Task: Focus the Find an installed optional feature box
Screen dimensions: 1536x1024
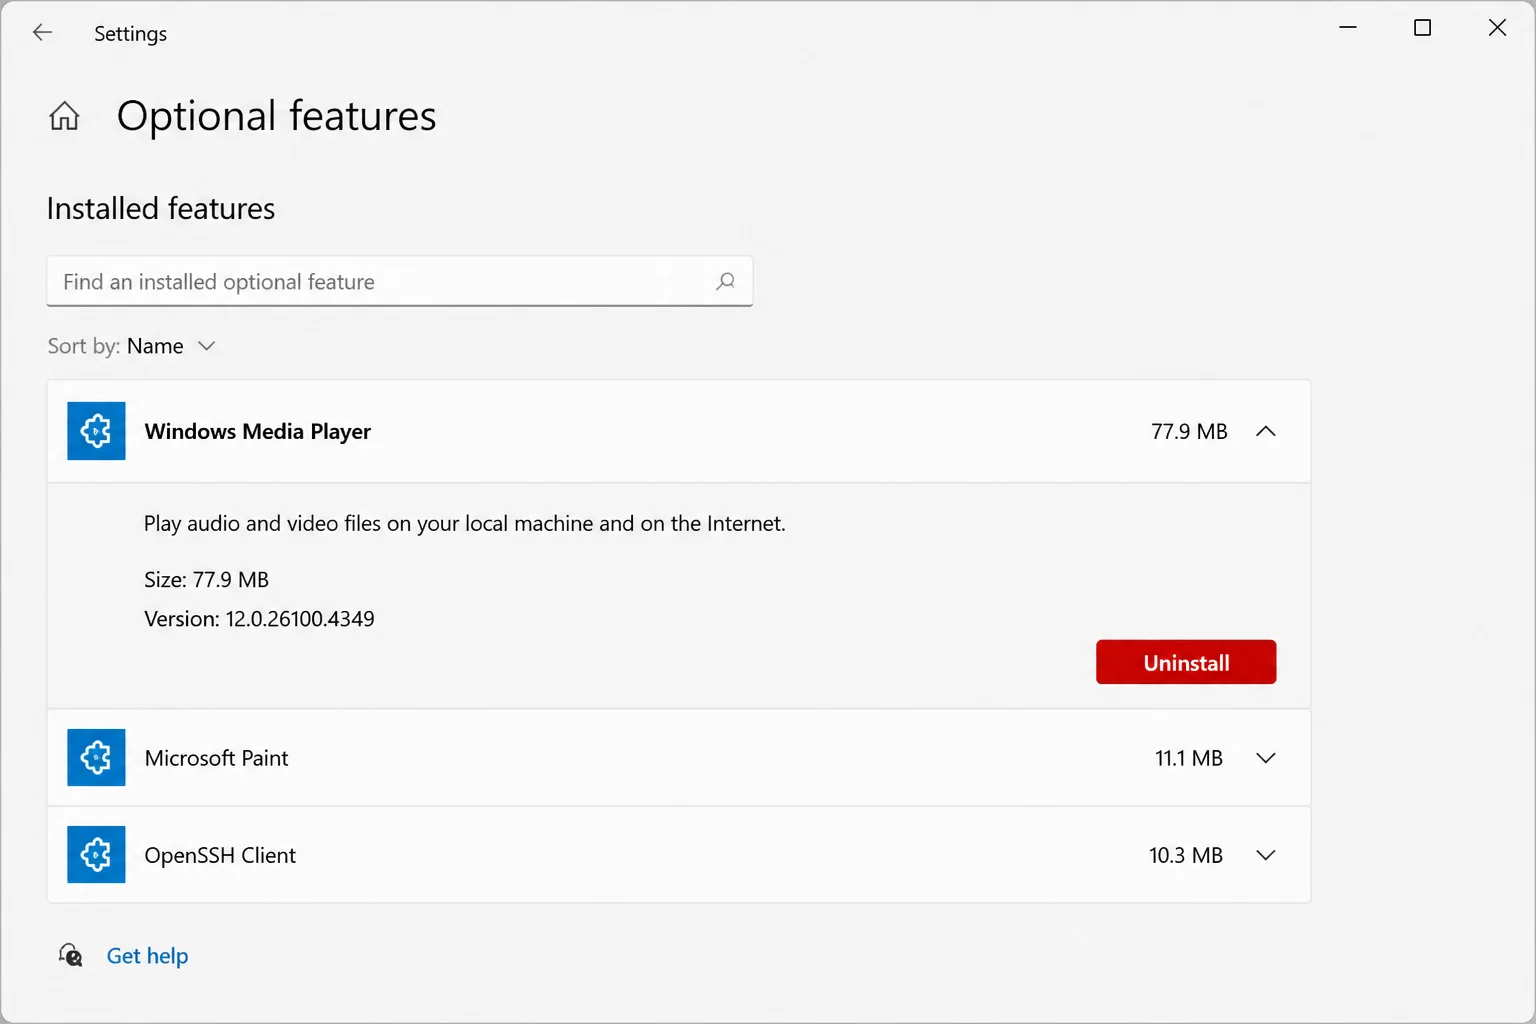Action: (x=400, y=281)
